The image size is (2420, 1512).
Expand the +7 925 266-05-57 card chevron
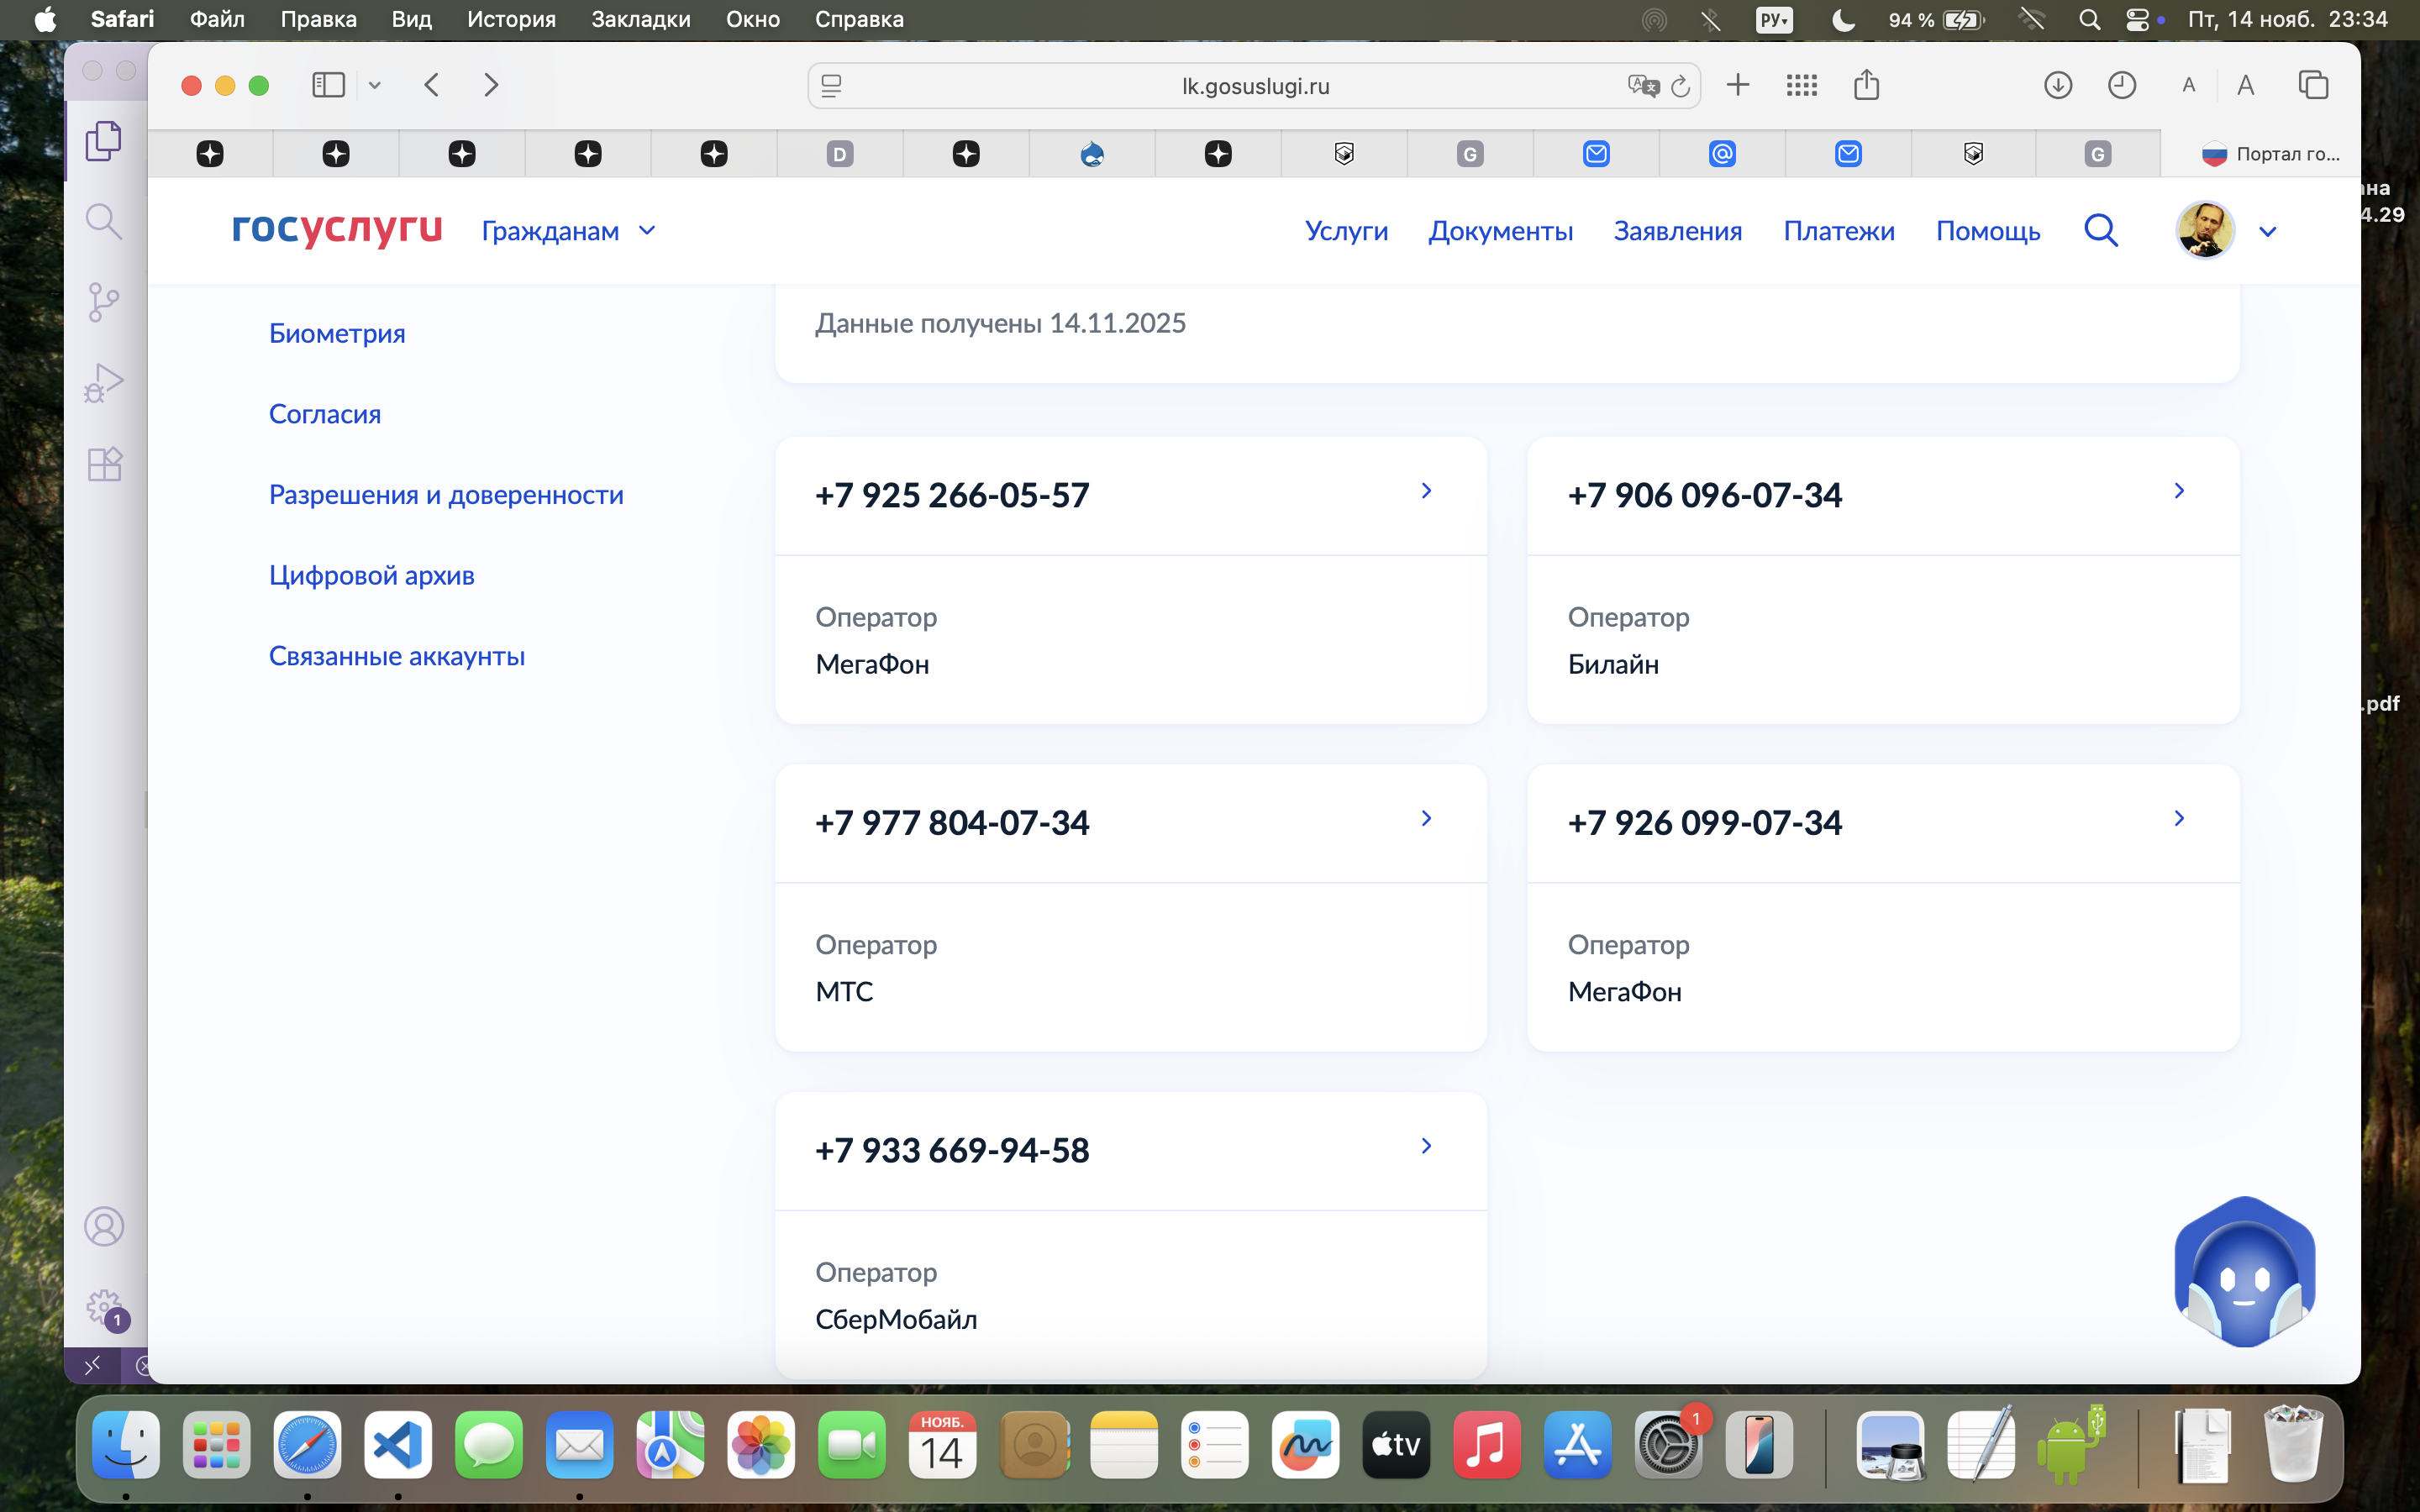[x=1426, y=491]
